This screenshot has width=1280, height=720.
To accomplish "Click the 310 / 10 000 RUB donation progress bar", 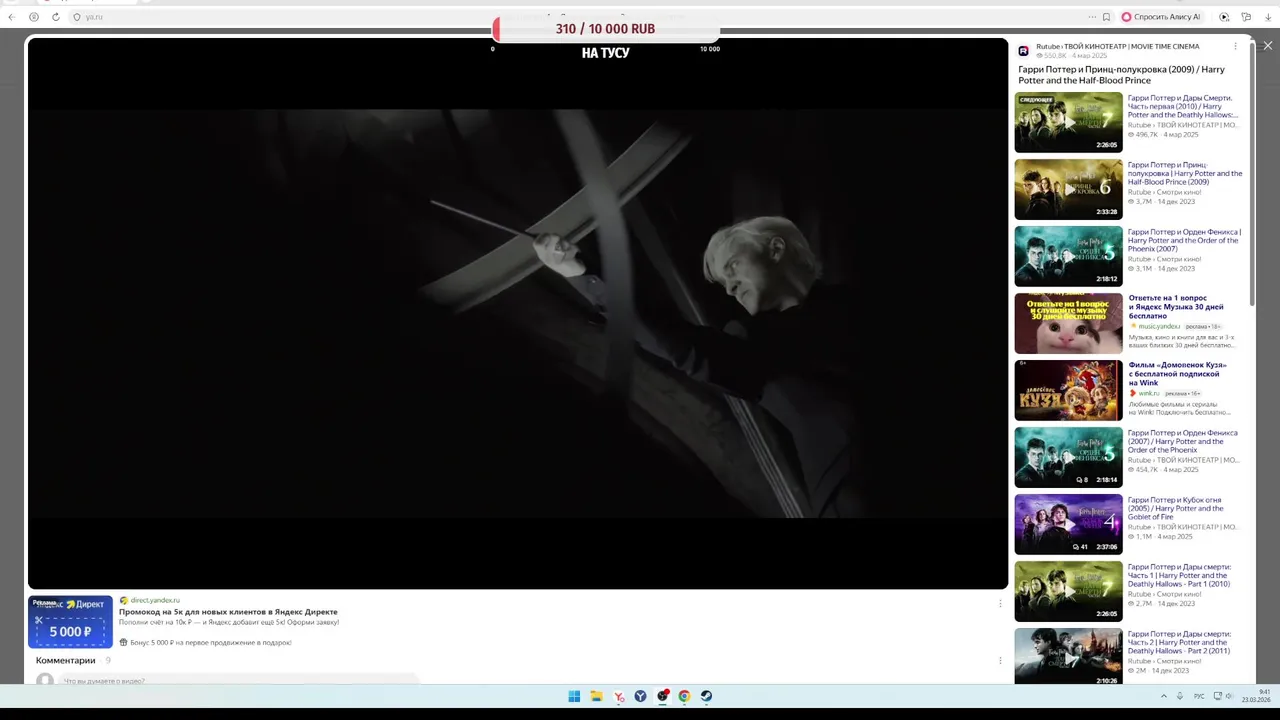I will [x=606, y=29].
